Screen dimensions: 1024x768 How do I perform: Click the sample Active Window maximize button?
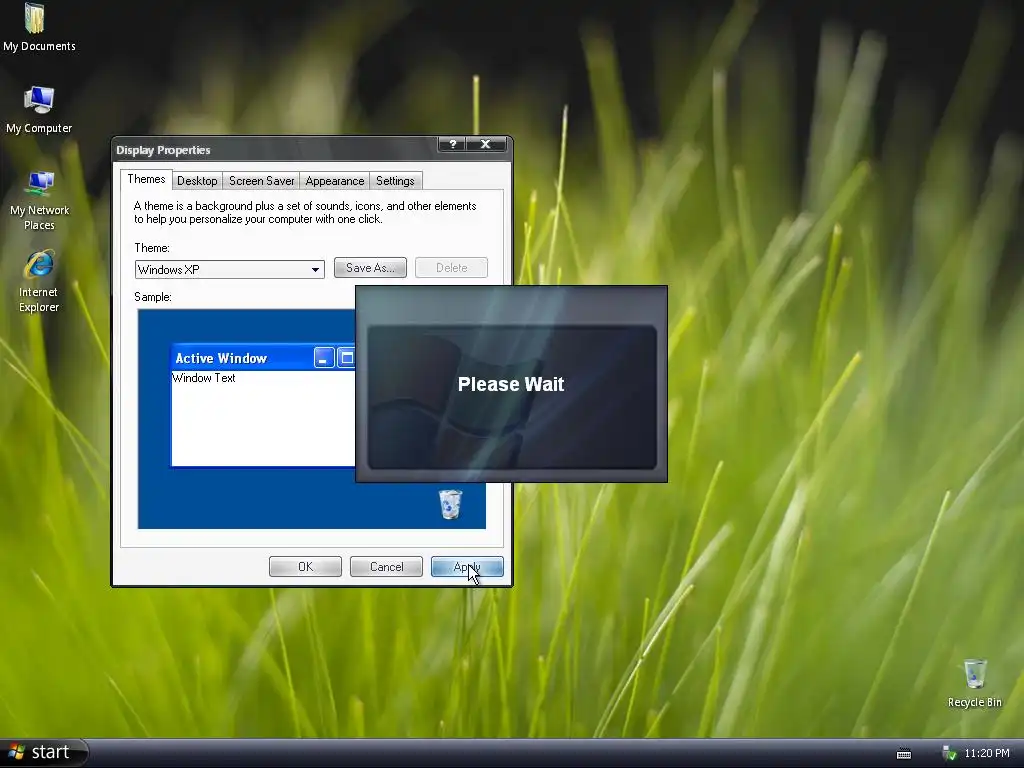(346, 358)
